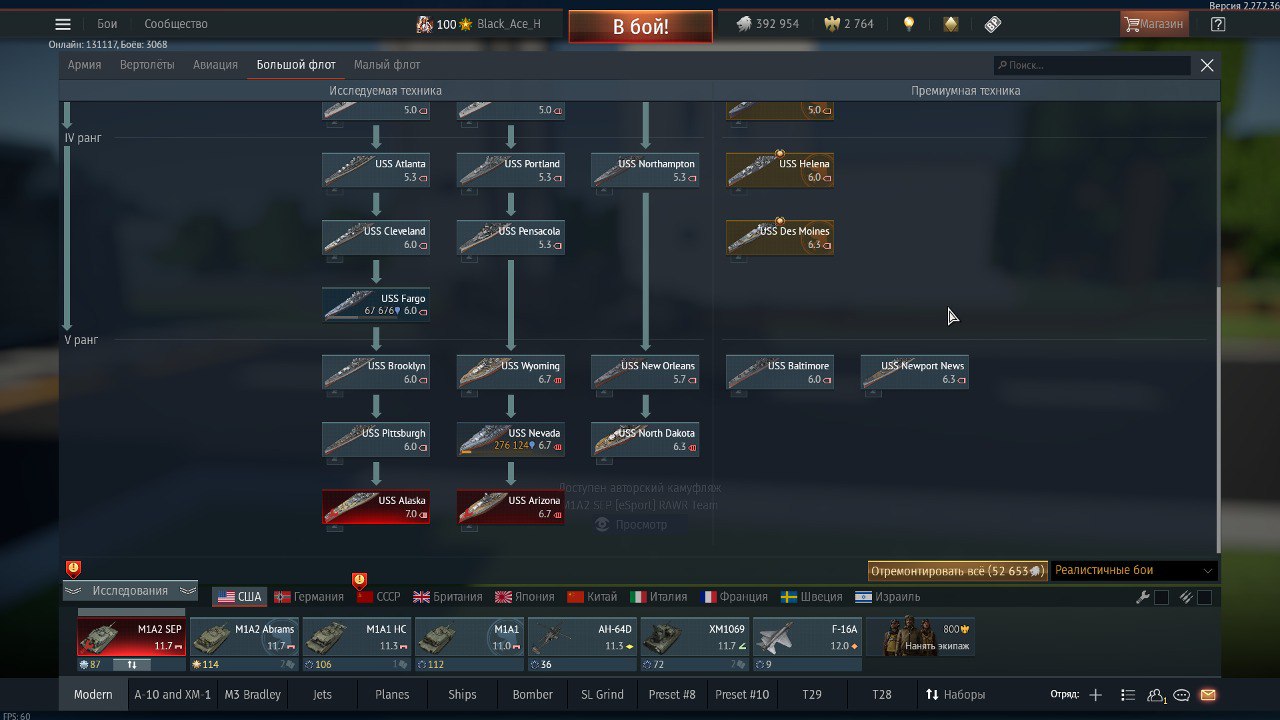Start battle with В бой! button
Image resolution: width=1280 pixels, height=720 pixels.
coord(641,27)
